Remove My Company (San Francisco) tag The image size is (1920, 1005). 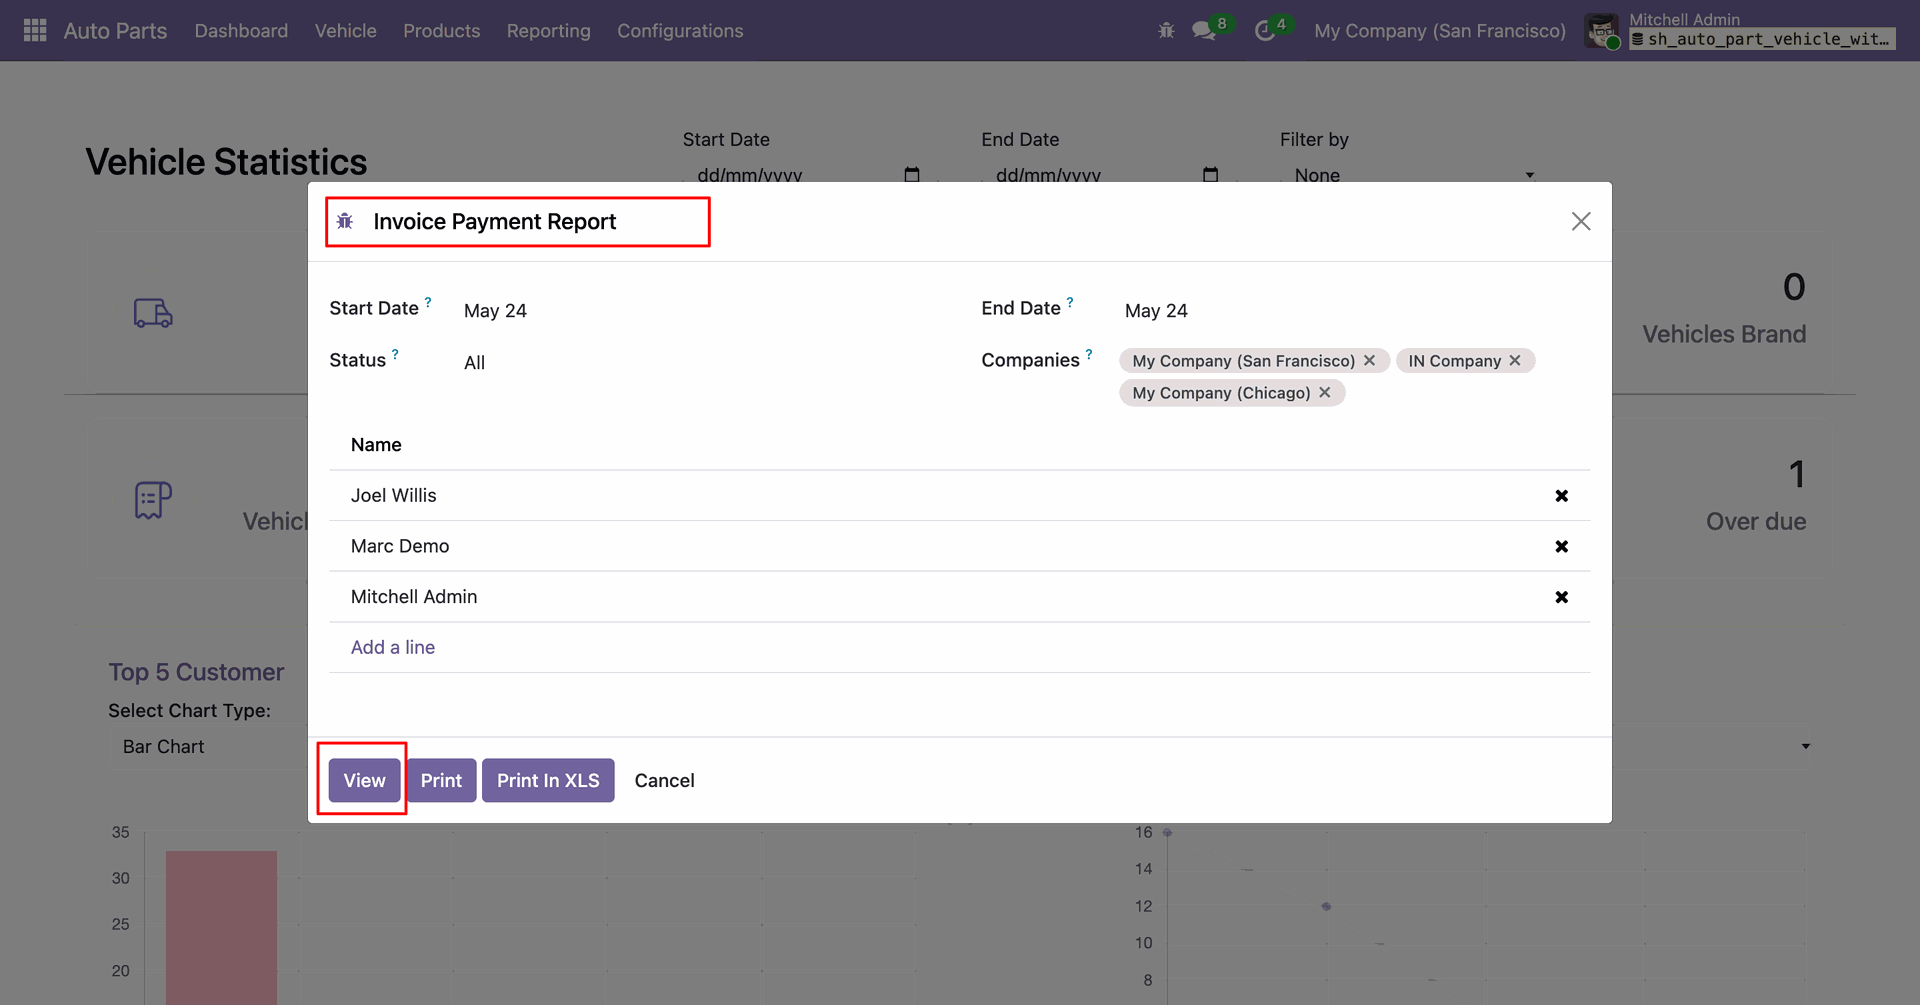(x=1370, y=360)
